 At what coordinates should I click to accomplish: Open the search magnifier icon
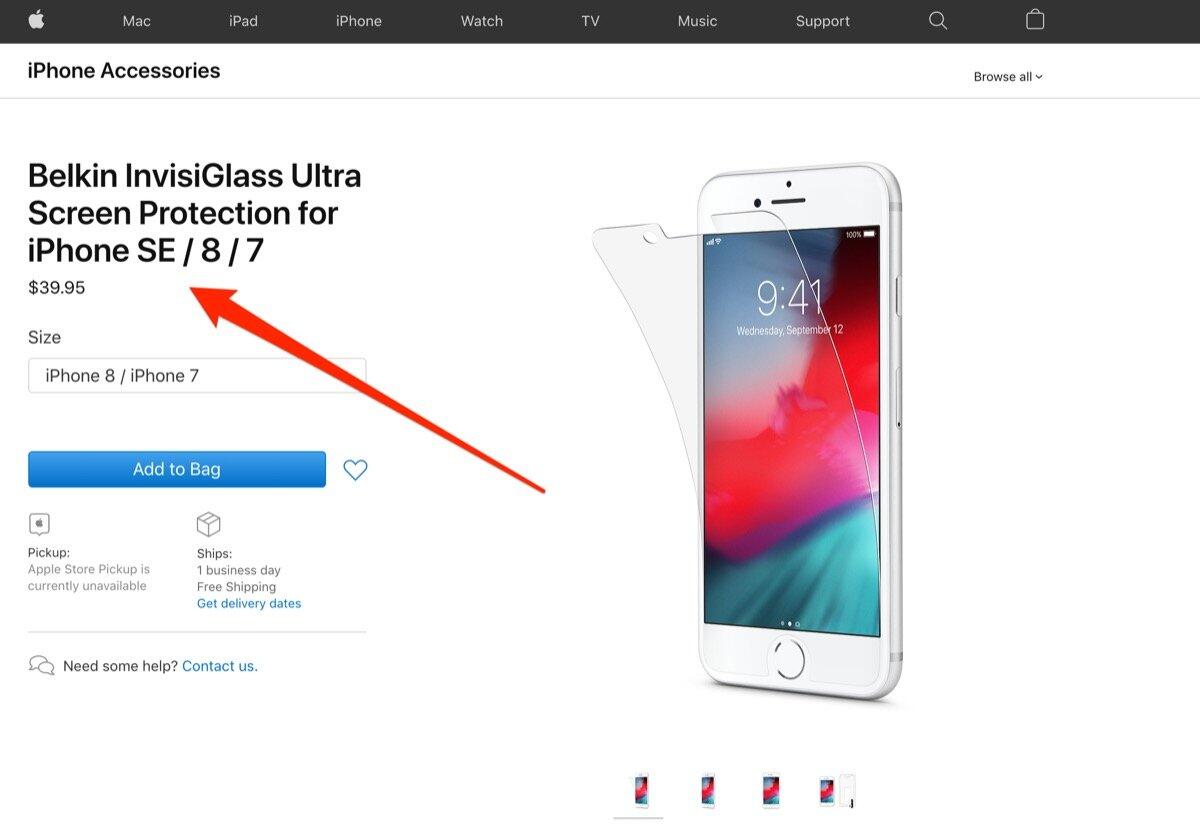coord(938,20)
